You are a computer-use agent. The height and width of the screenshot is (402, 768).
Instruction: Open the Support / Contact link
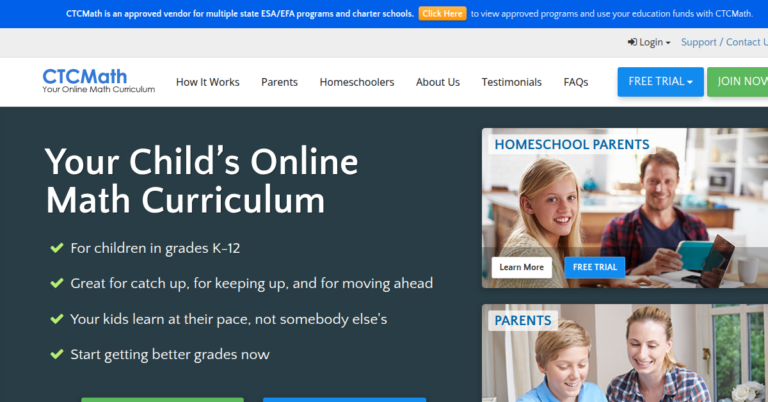point(724,42)
